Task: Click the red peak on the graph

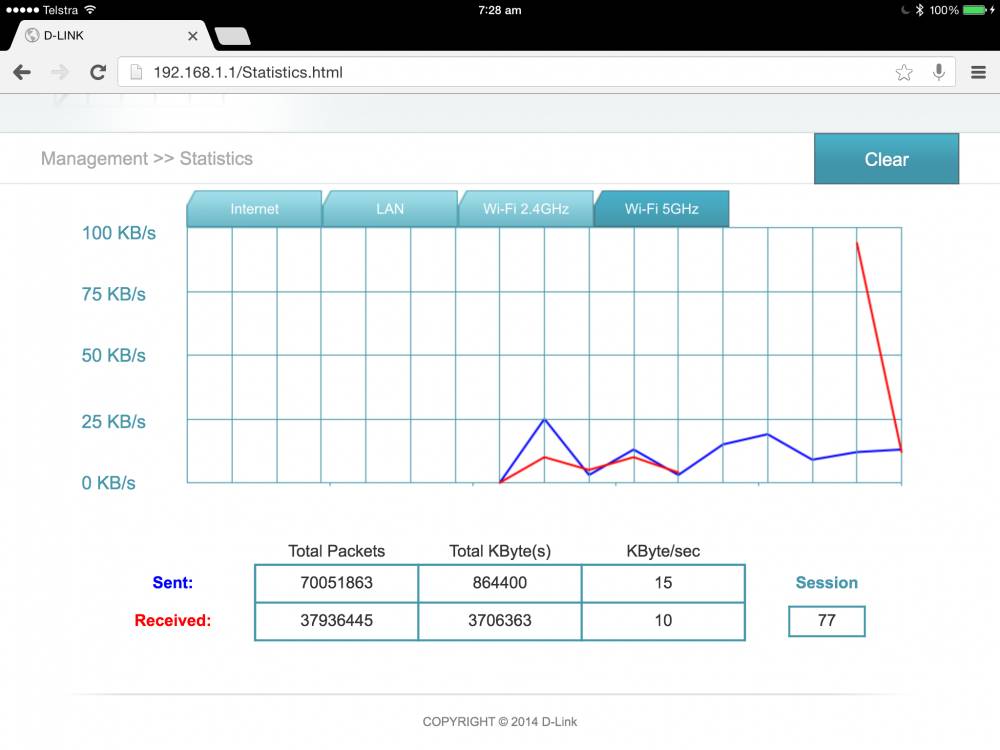Action: [857, 243]
